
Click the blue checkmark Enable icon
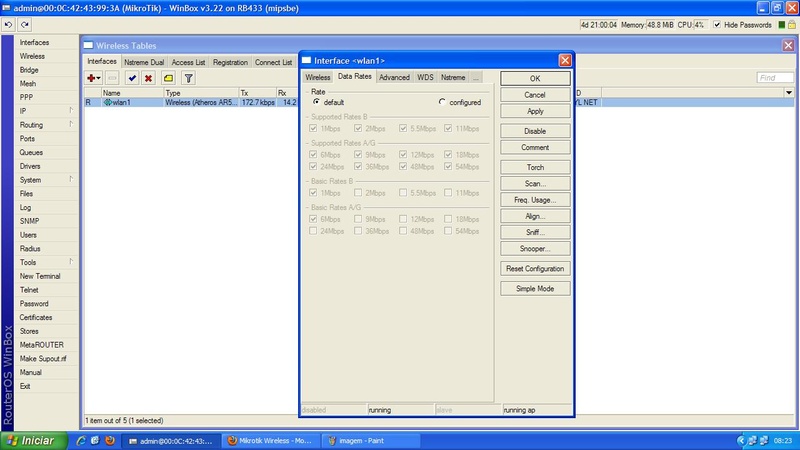pos(132,78)
